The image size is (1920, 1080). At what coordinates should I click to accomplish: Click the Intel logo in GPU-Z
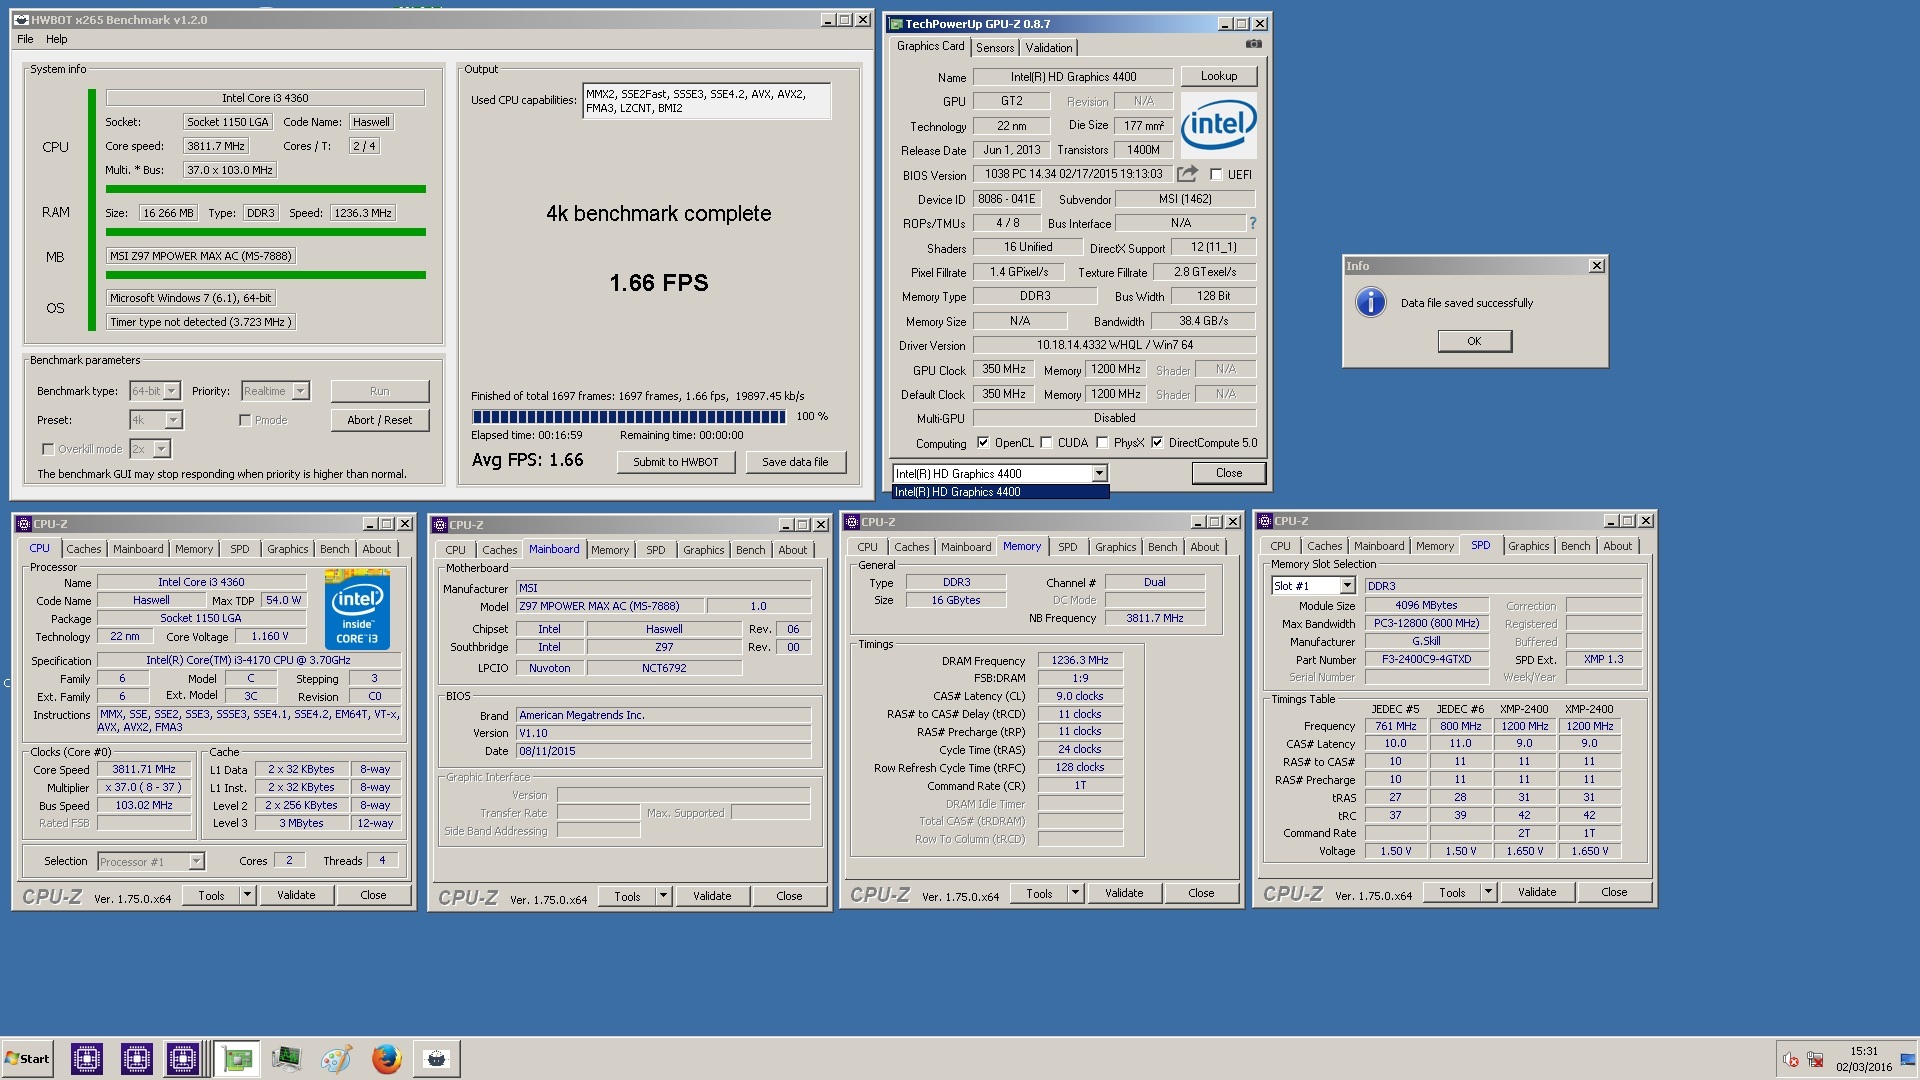pyautogui.click(x=1218, y=125)
